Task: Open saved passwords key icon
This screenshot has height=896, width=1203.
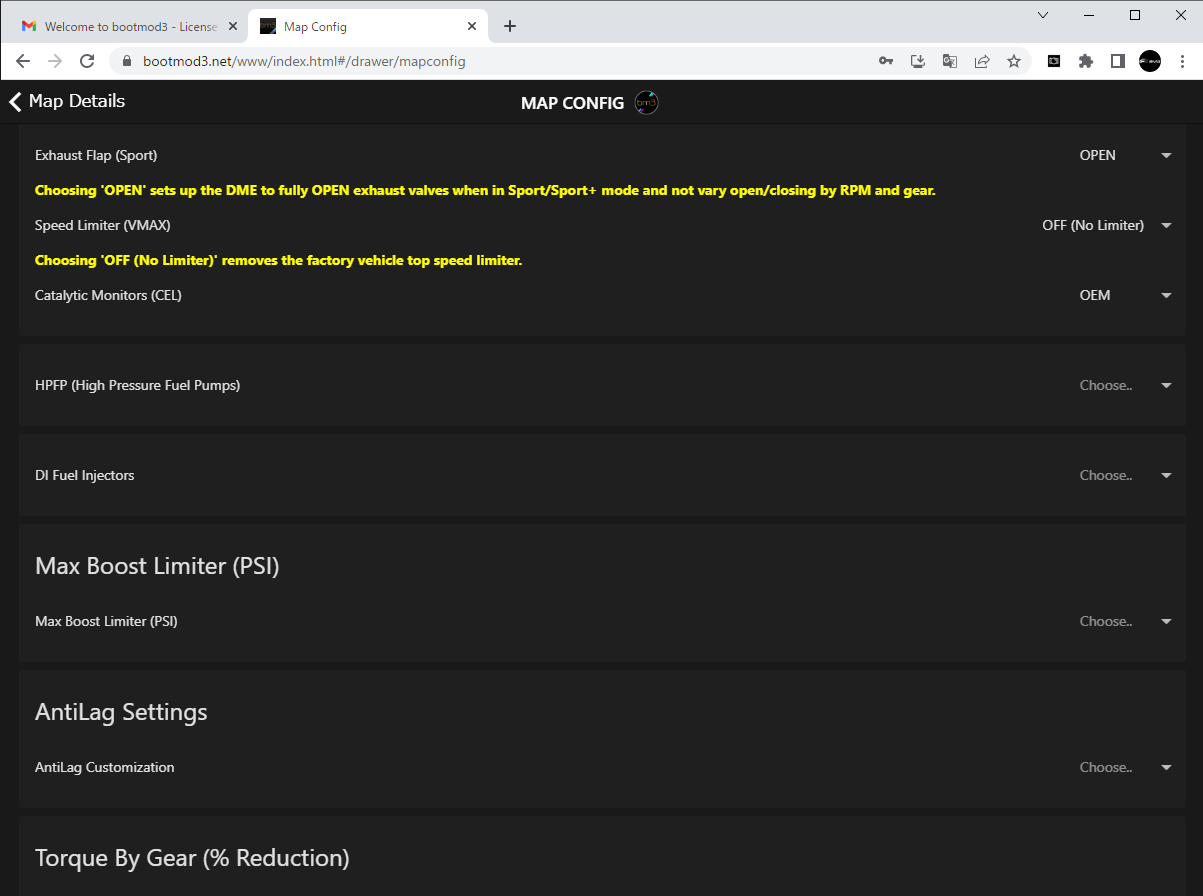Action: [x=886, y=61]
